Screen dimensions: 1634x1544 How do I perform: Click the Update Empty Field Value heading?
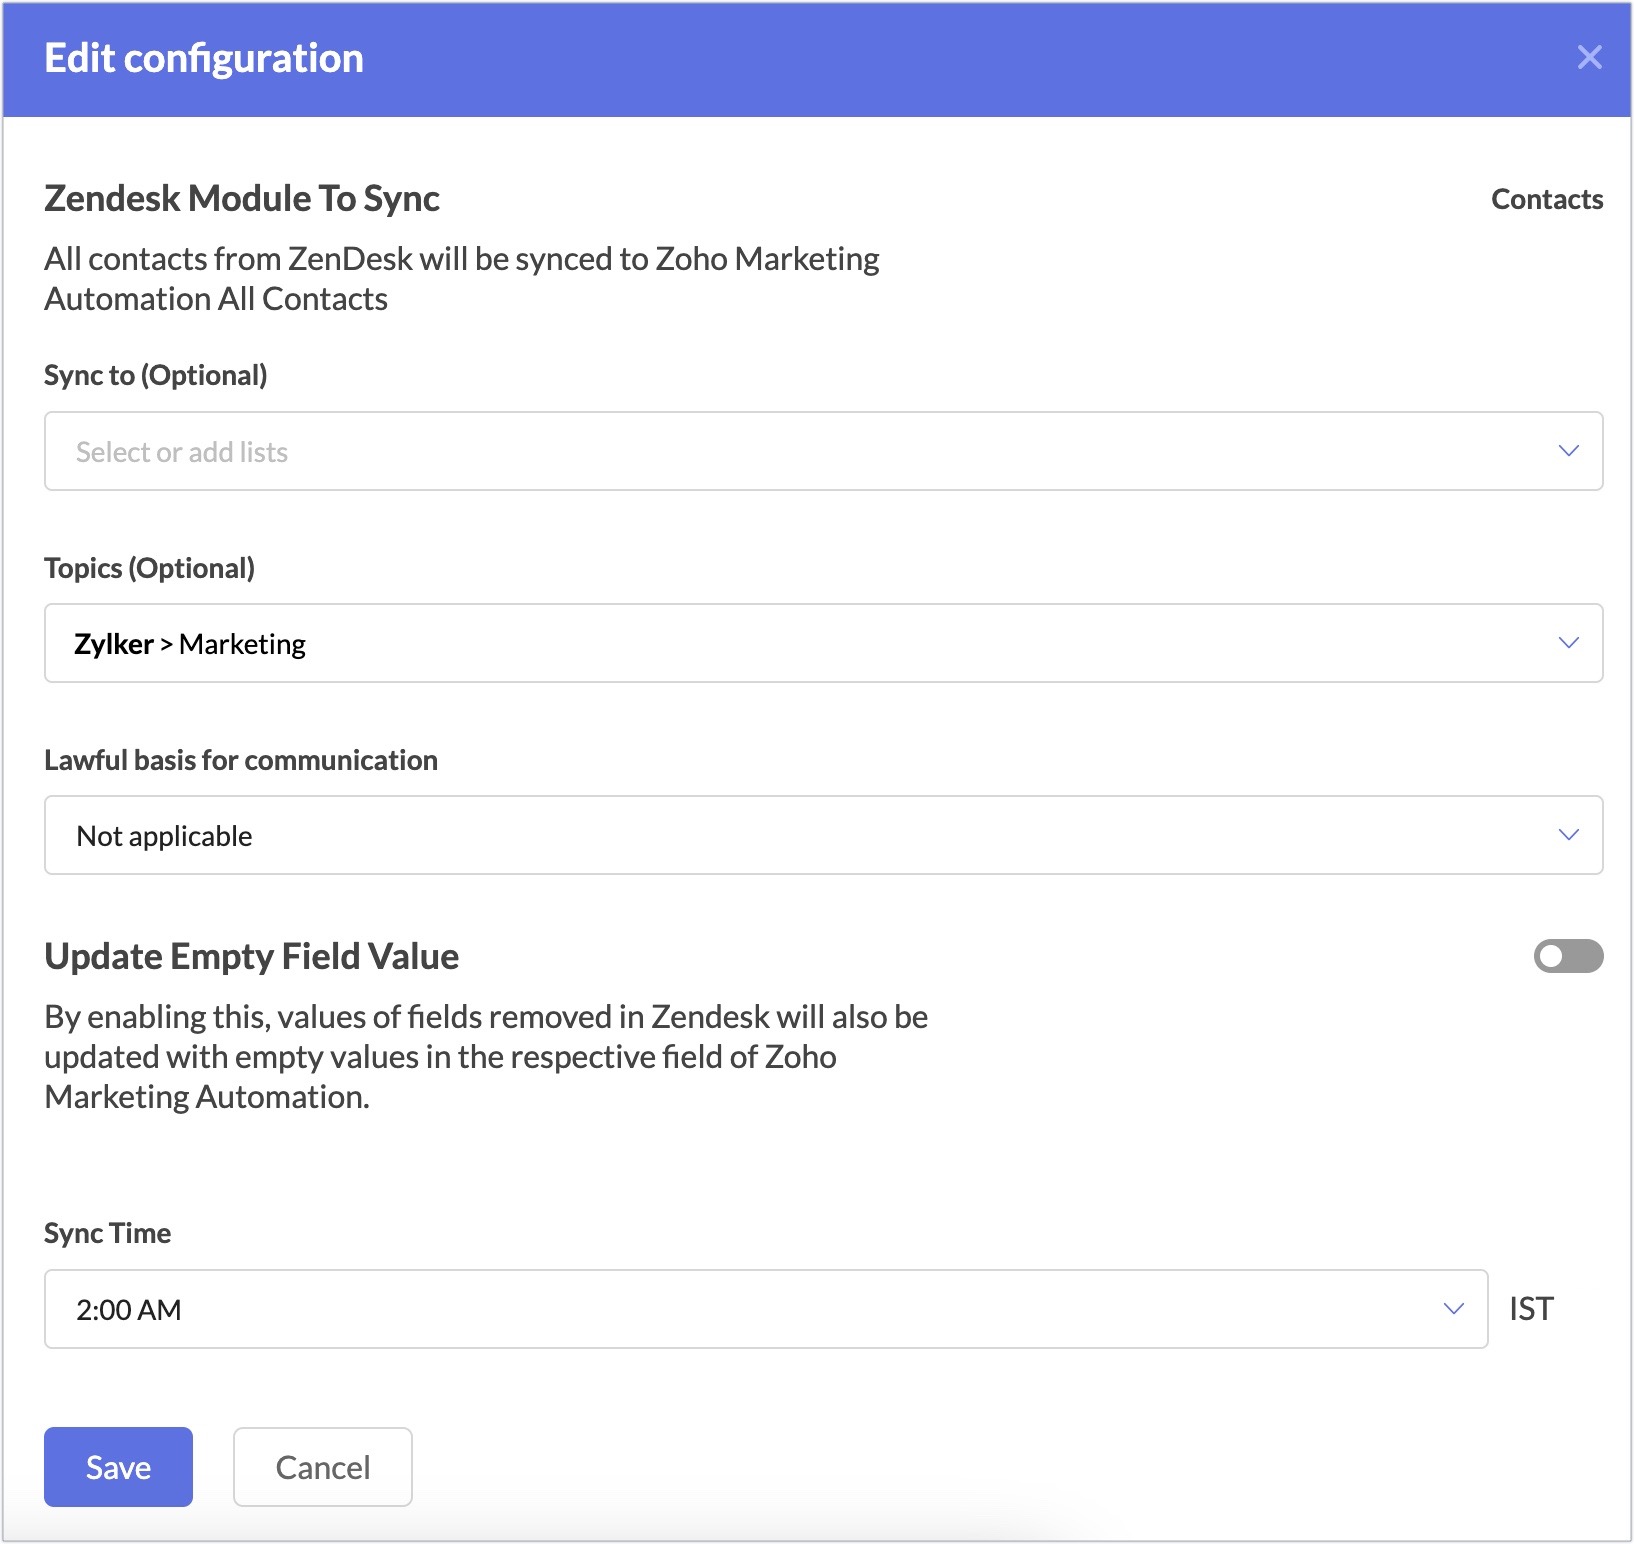[x=252, y=956]
